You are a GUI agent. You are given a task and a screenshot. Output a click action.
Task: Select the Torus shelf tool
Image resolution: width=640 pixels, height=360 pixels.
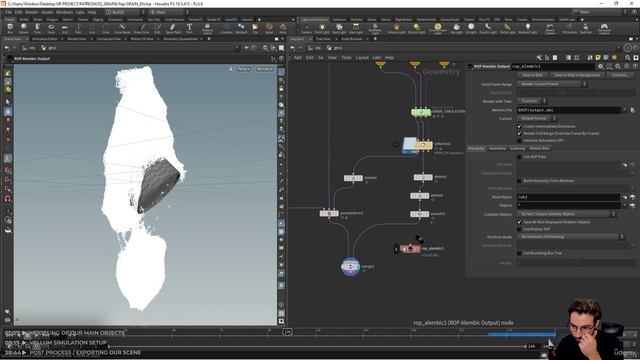coord(51,28)
